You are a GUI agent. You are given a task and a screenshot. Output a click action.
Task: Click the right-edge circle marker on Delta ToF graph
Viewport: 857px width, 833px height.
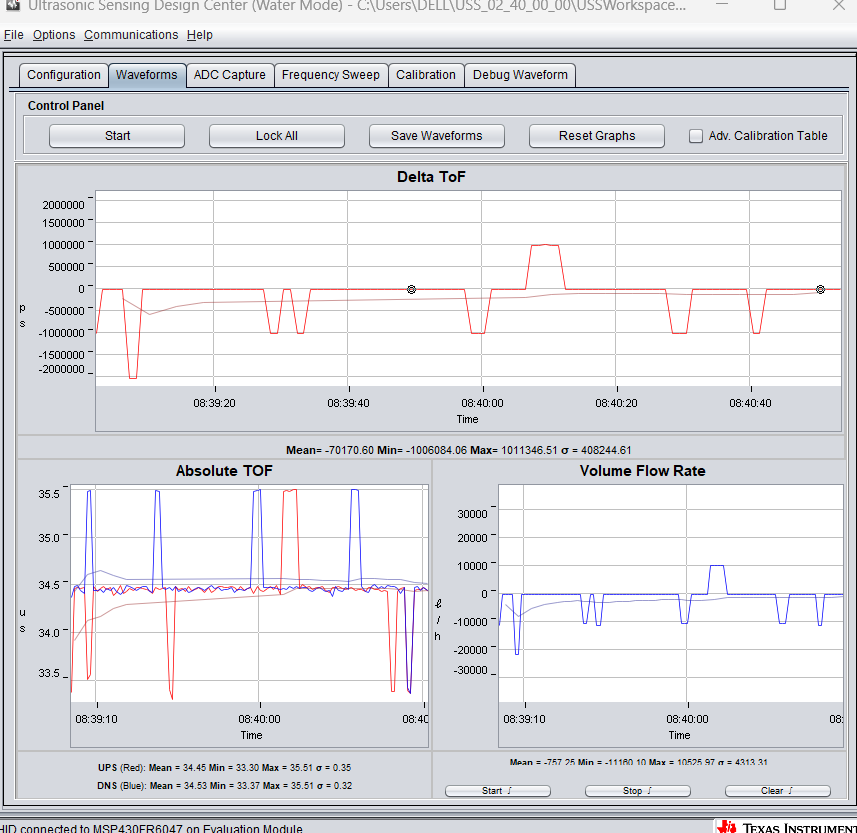820,289
